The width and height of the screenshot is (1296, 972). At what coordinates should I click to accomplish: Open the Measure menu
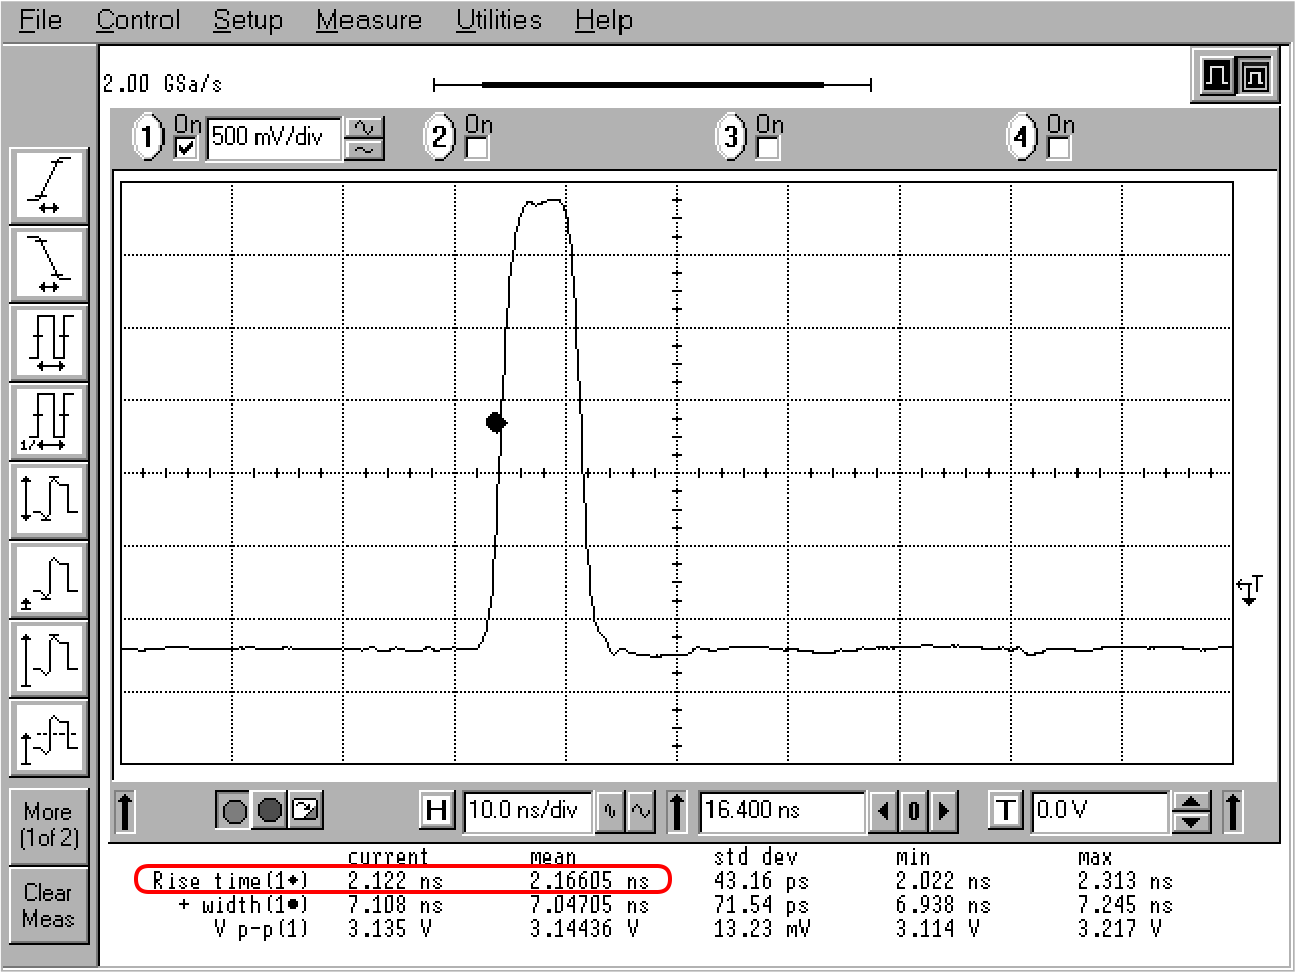pyautogui.click(x=369, y=20)
